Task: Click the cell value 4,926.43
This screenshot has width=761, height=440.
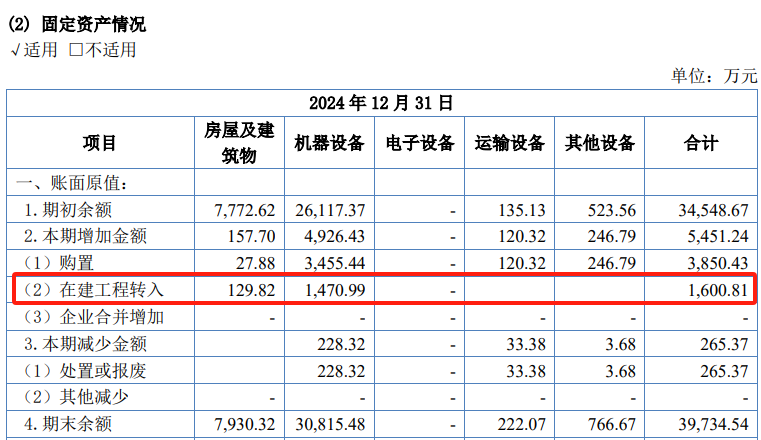Action: 334,237
